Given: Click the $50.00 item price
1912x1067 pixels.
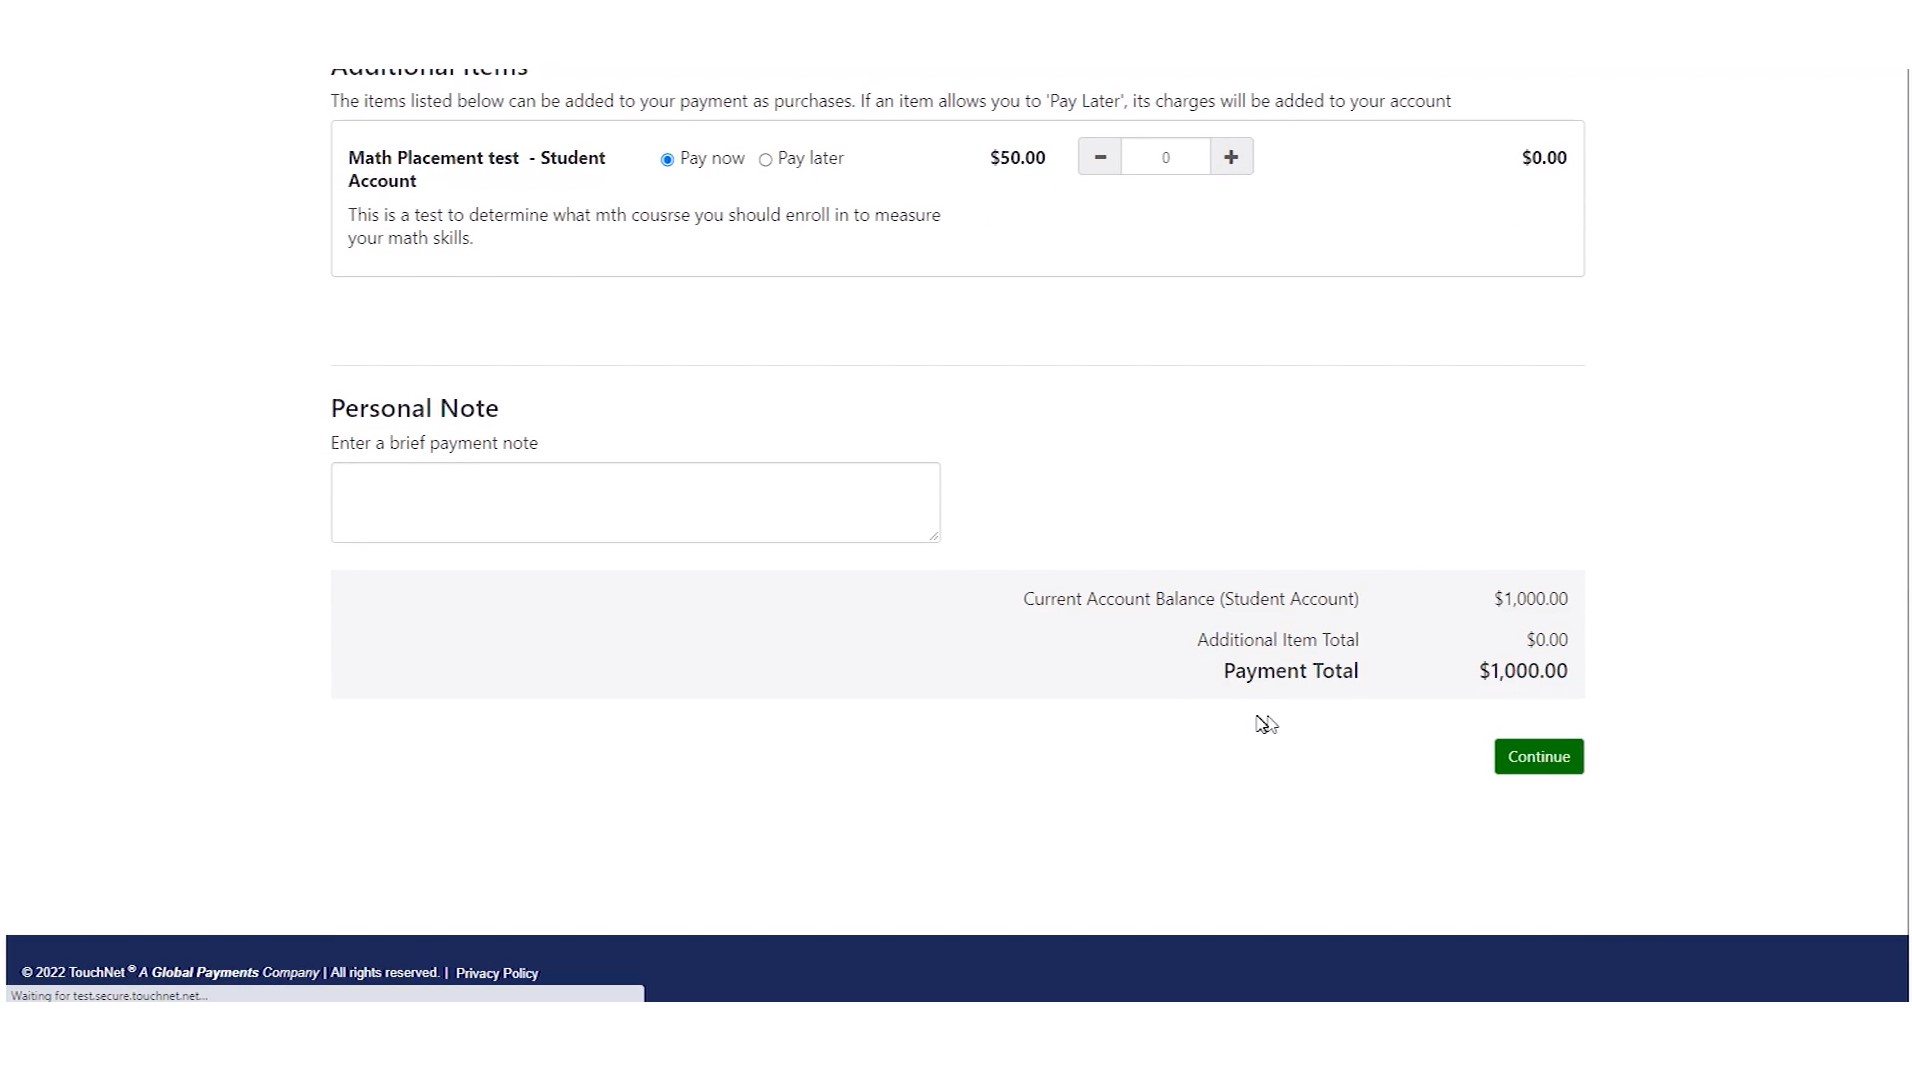Looking at the screenshot, I should coord(1017,158).
